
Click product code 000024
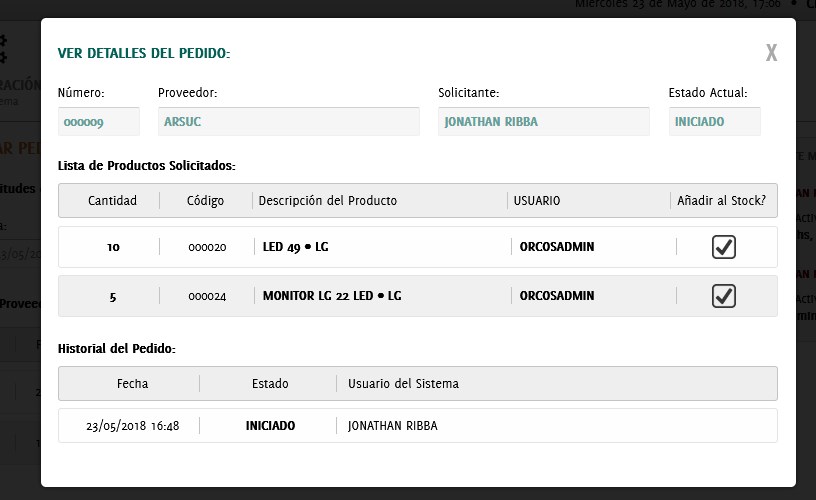pos(207,296)
